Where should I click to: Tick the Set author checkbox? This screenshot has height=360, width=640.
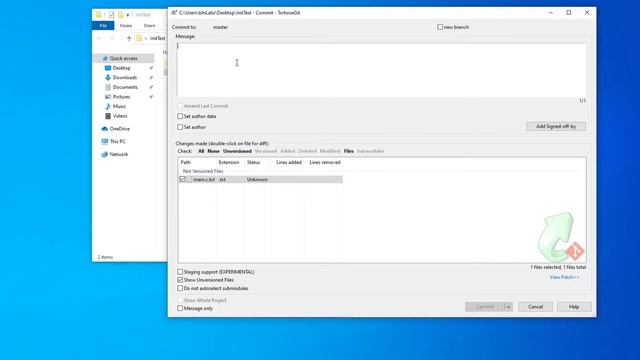coord(180,127)
